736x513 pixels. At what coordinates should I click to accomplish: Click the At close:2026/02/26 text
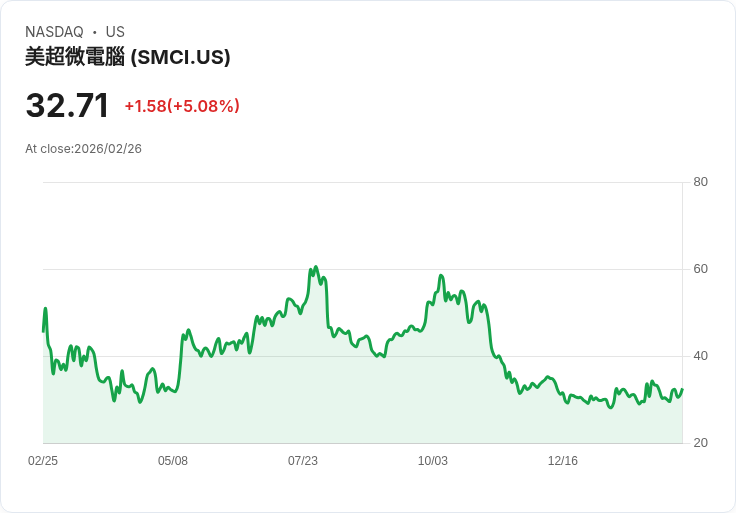84,149
